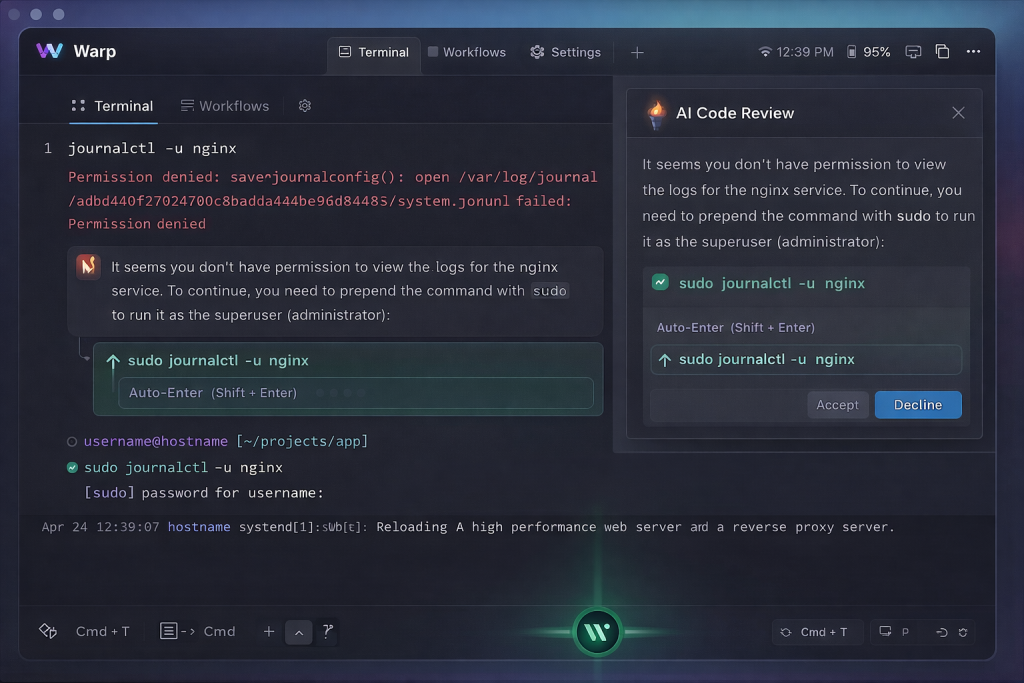Click the inline sudo code chip in message

[x=549, y=291]
